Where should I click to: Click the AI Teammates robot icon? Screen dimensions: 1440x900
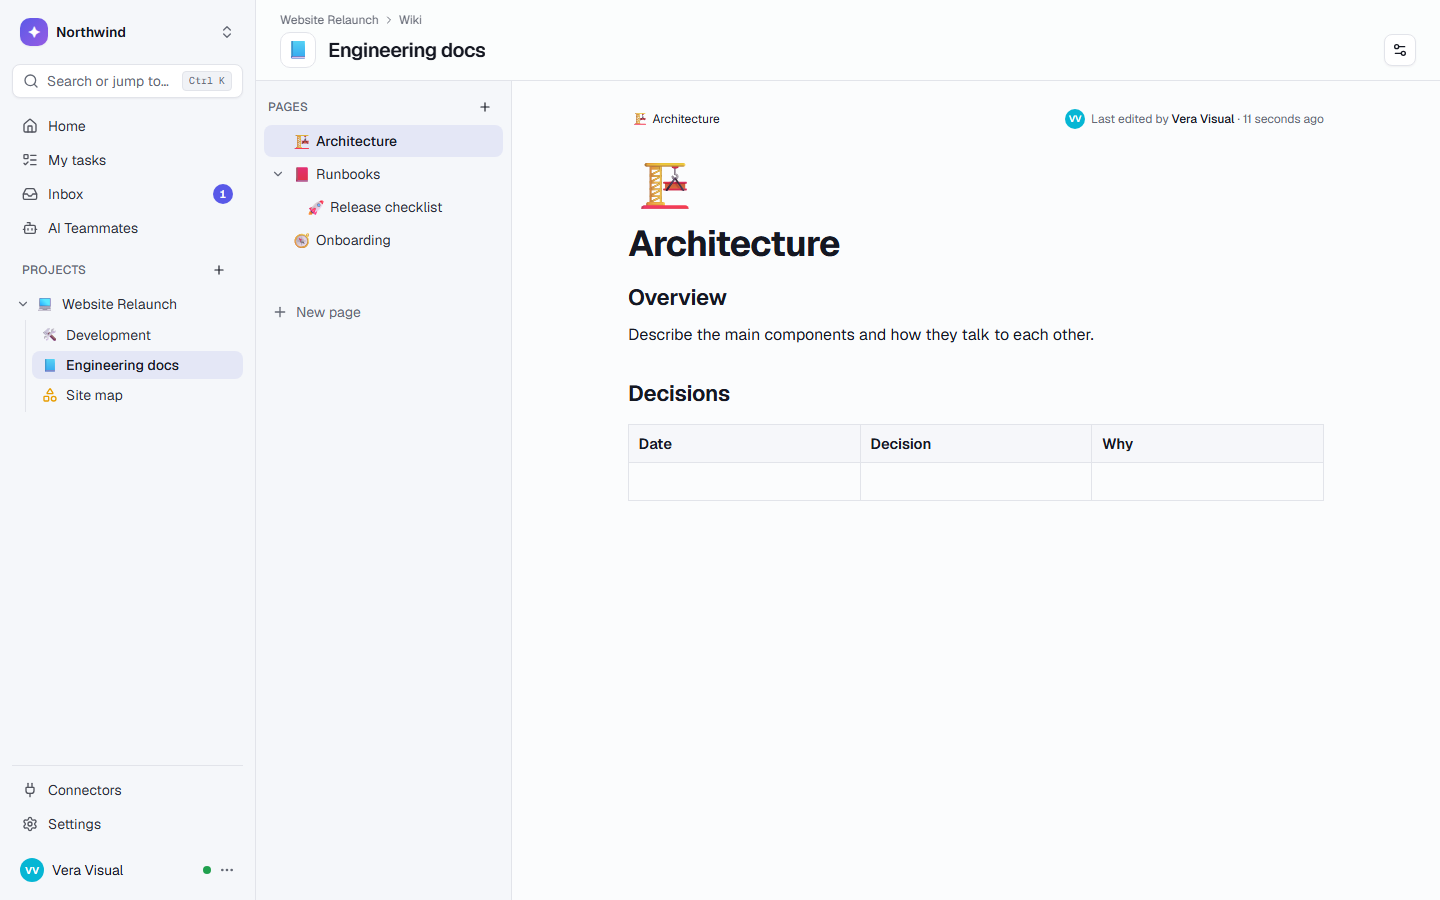[x=30, y=228]
